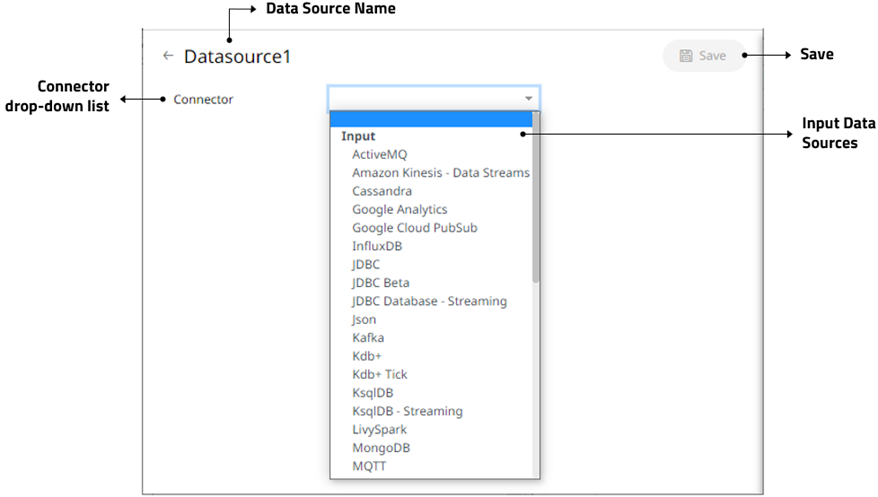Select the Cassandra connector option

coord(382,191)
